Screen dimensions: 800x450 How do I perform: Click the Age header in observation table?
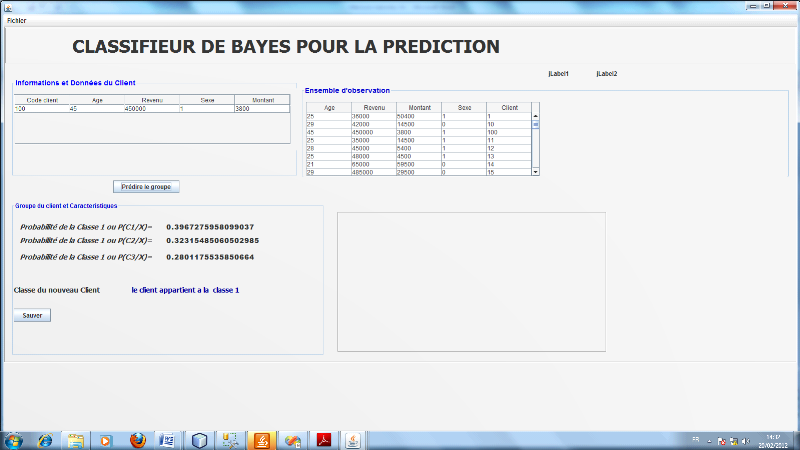(329, 108)
